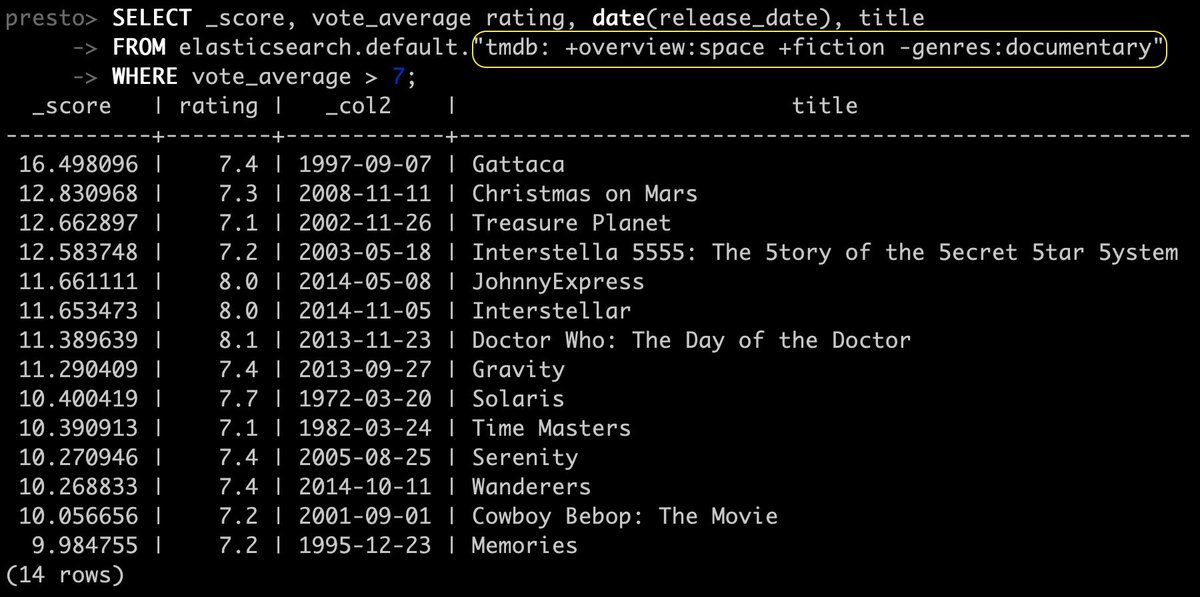Select the title JohnnyExpress
Viewport: 1200px width, 597px height.
coord(558,282)
